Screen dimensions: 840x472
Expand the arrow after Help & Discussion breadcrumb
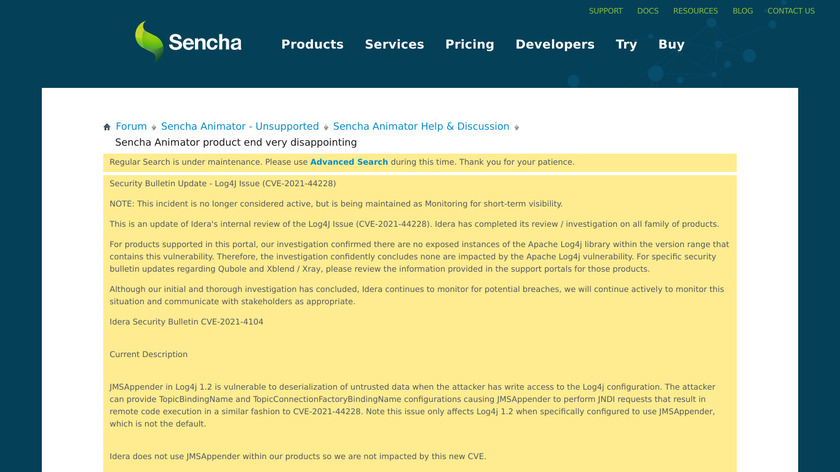pyautogui.click(x=516, y=128)
